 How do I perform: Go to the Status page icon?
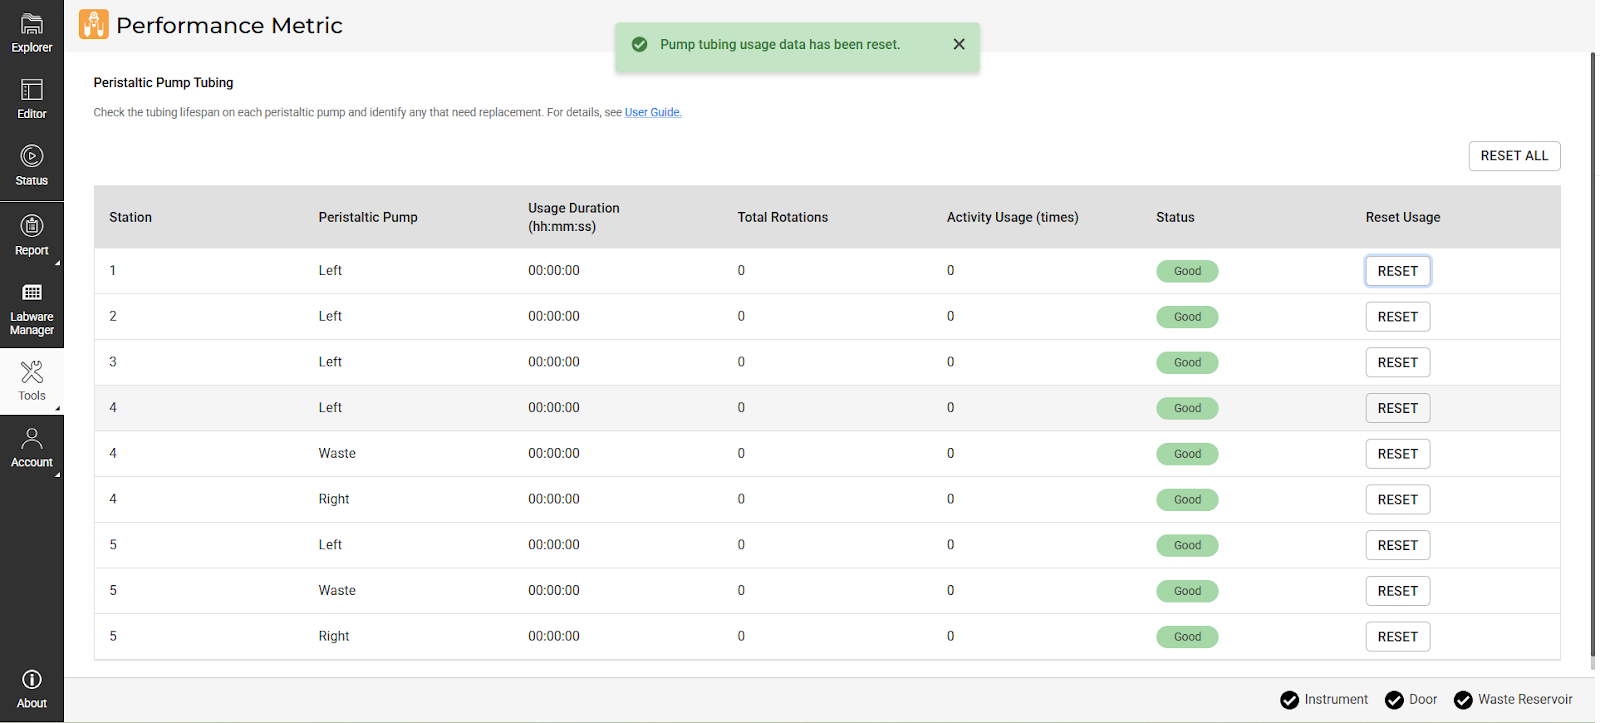pos(32,165)
